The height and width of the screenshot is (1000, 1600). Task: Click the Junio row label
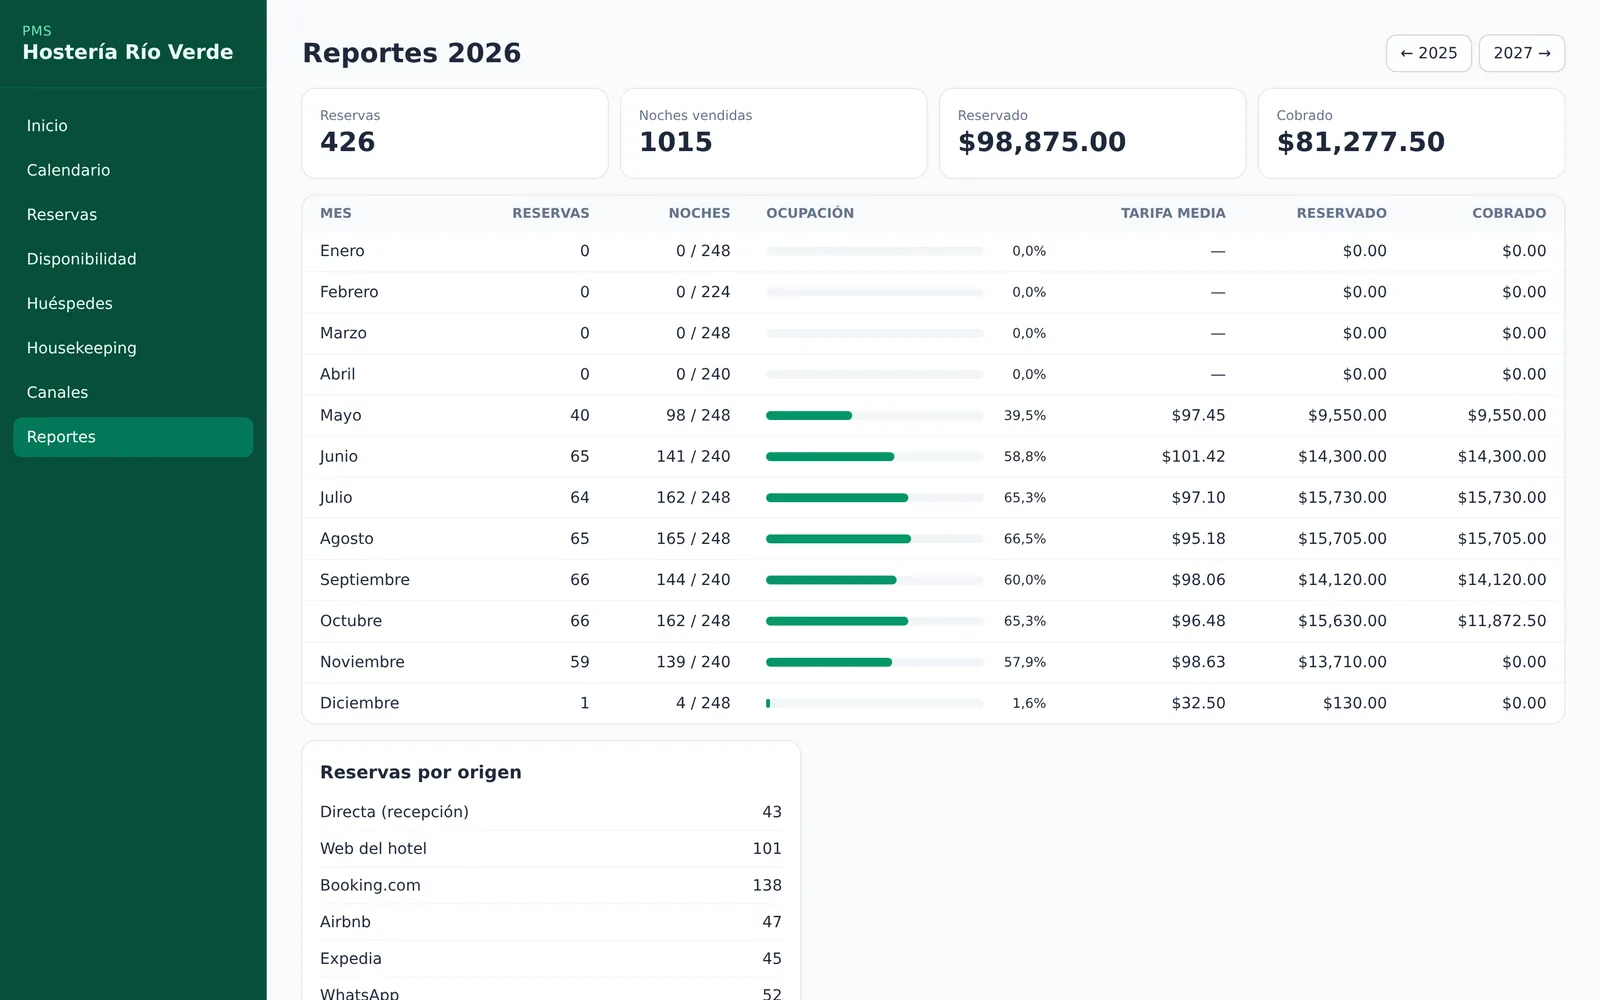point(339,456)
